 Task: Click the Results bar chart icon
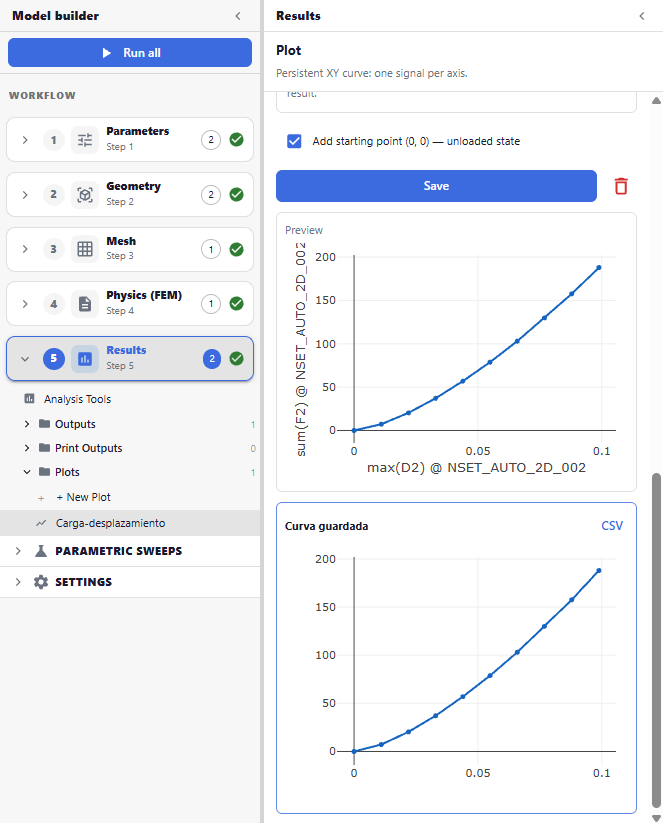tap(85, 359)
